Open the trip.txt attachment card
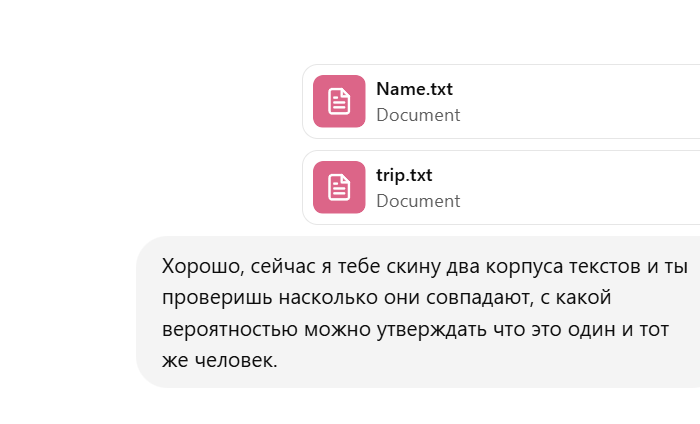 (501, 187)
